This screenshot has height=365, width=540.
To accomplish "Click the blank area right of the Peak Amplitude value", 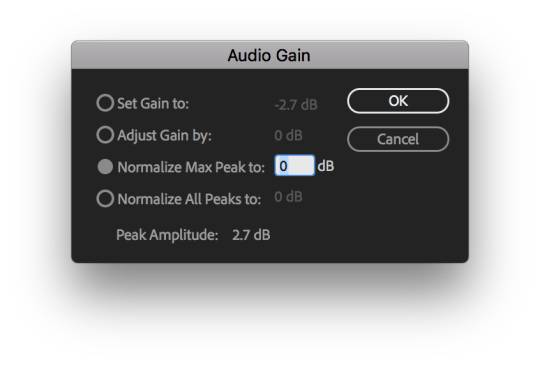I will tap(365, 235).
